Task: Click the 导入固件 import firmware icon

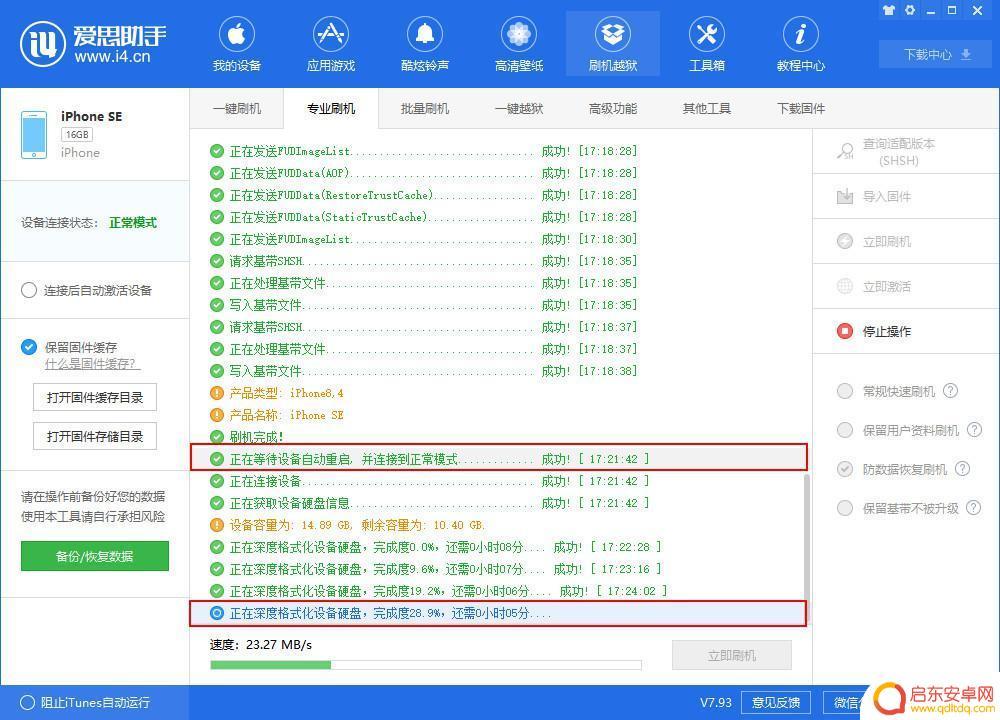Action: [x=845, y=196]
